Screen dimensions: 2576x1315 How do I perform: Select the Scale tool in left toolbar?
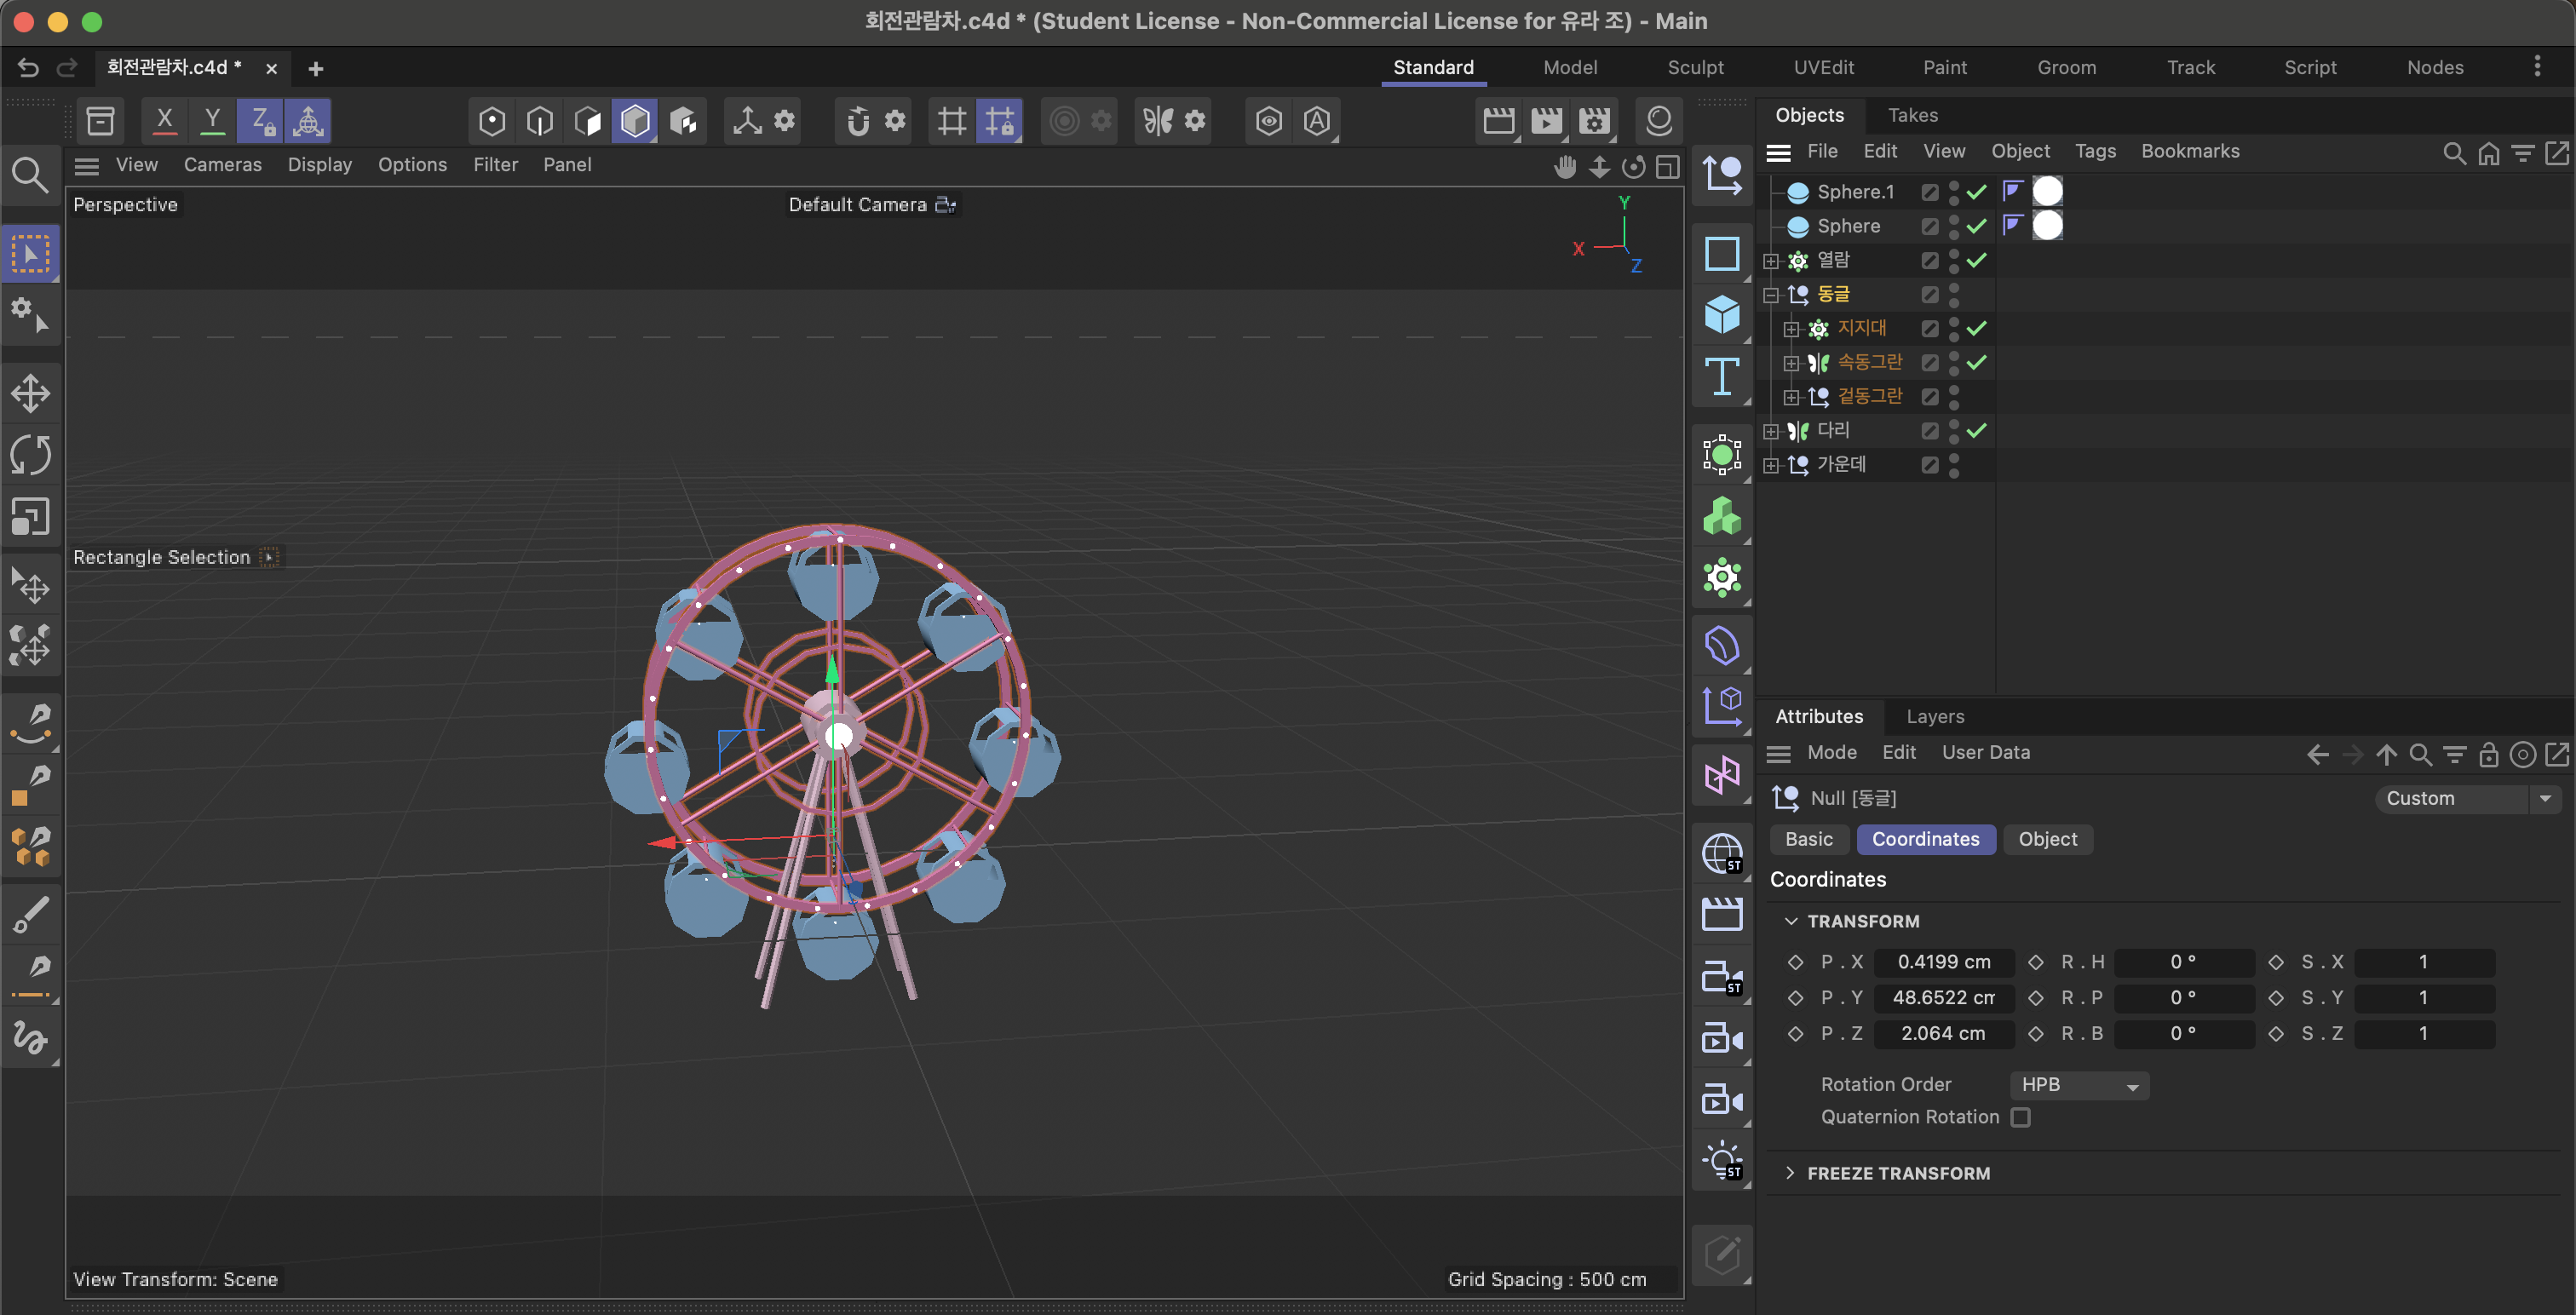click(31, 517)
